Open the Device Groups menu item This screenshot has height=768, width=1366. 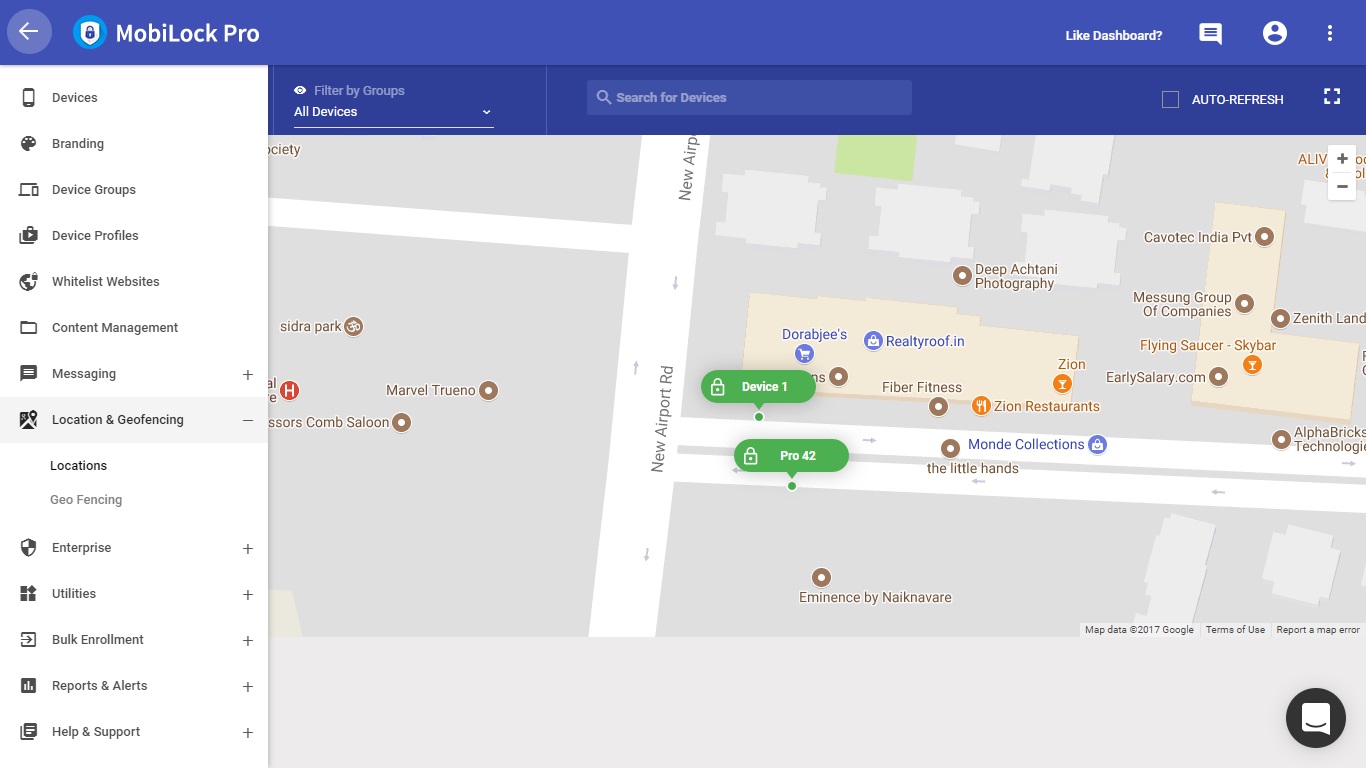click(134, 189)
